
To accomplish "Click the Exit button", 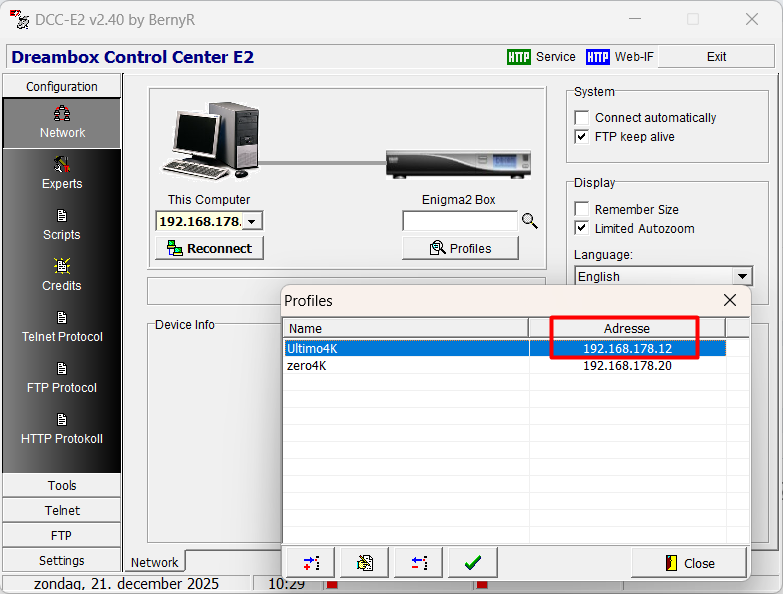I will coord(716,57).
